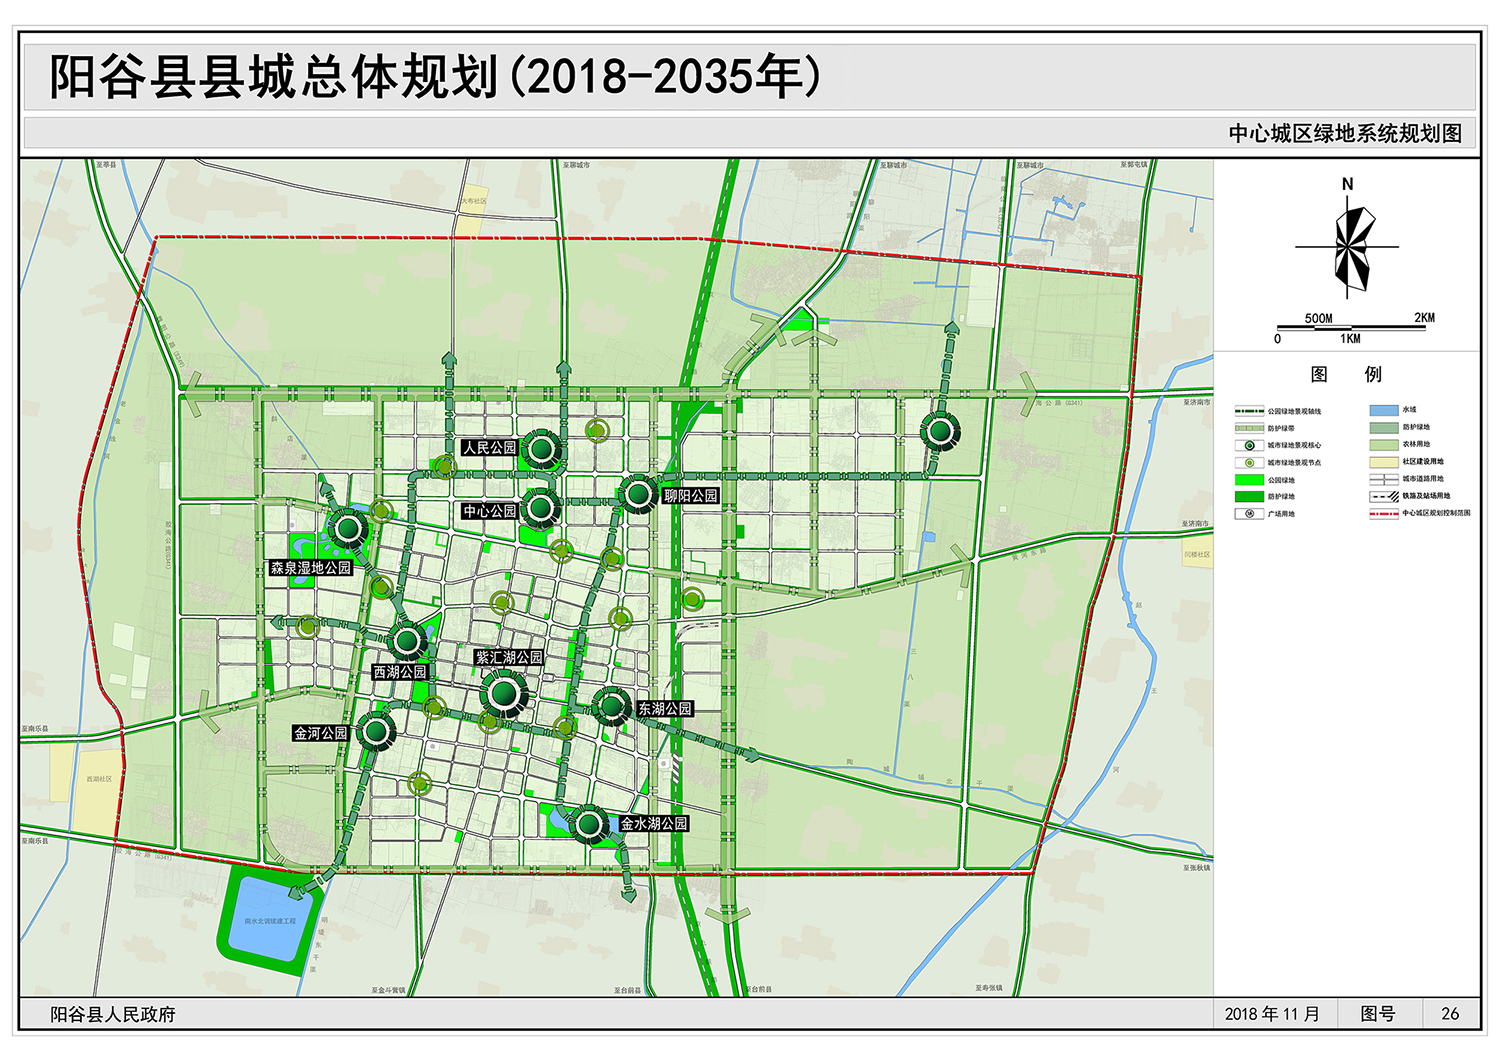This screenshot has width=1500, height=1061.
Task: Click the 金河公园 map label
Action: 320,733
